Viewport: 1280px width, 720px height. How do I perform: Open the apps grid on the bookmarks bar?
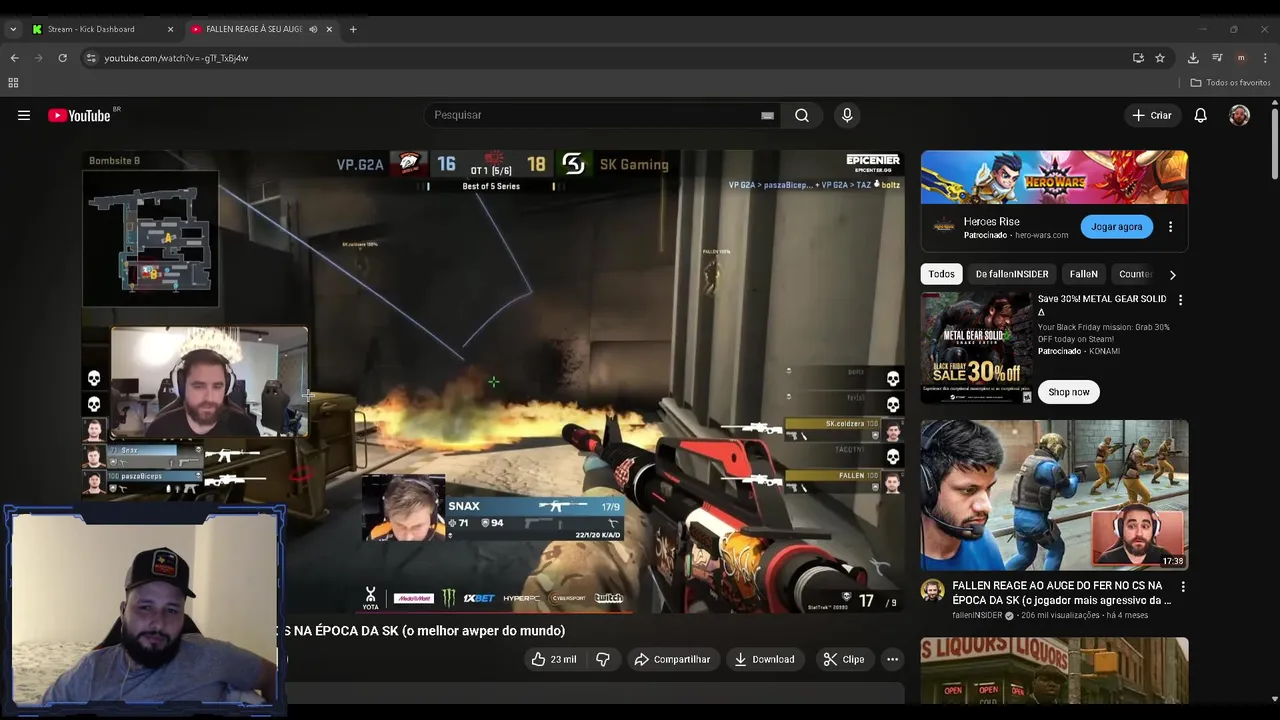pyautogui.click(x=13, y=83)
